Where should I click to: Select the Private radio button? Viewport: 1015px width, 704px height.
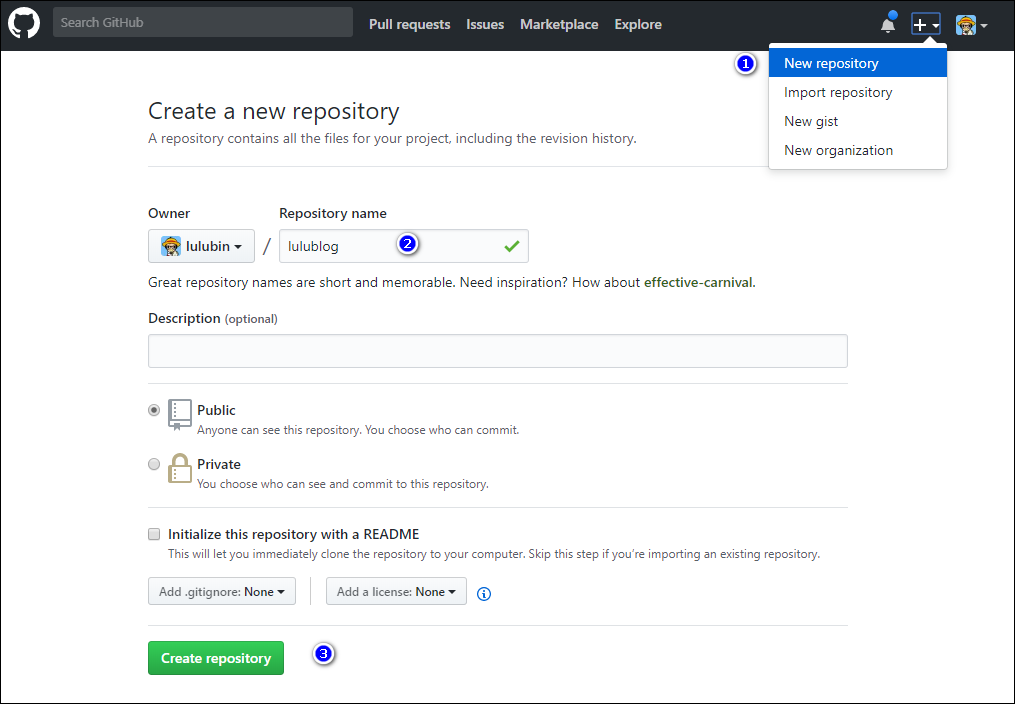(x=154, y=464)
